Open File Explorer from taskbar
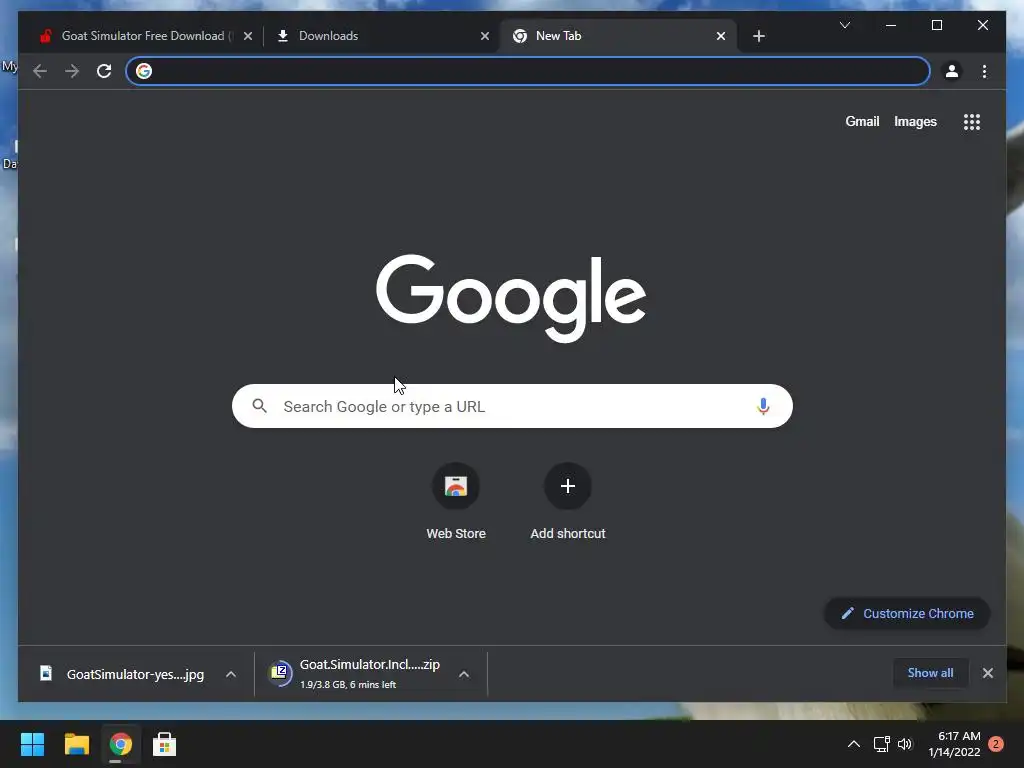Viewport: 1024px width, 768px height. pyautogui.click(x=76, y=744)
